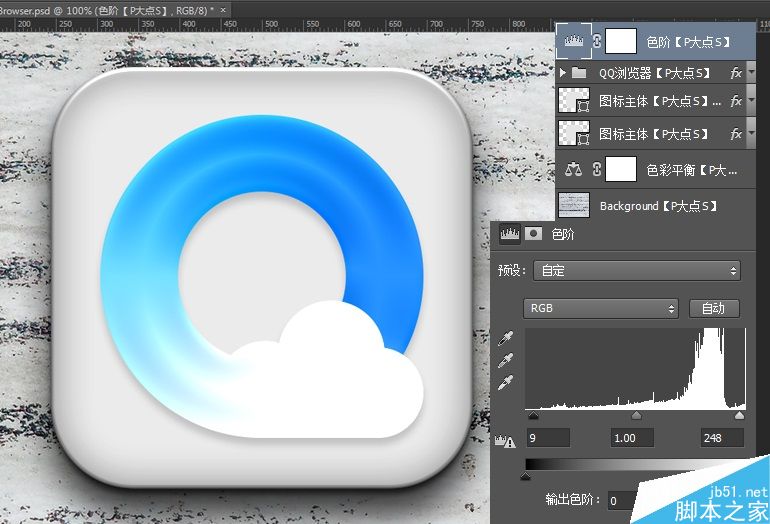This screenshot has height=524, width=770.
Task: Click the Color Balance scales icon
Action: coord(573,170)
